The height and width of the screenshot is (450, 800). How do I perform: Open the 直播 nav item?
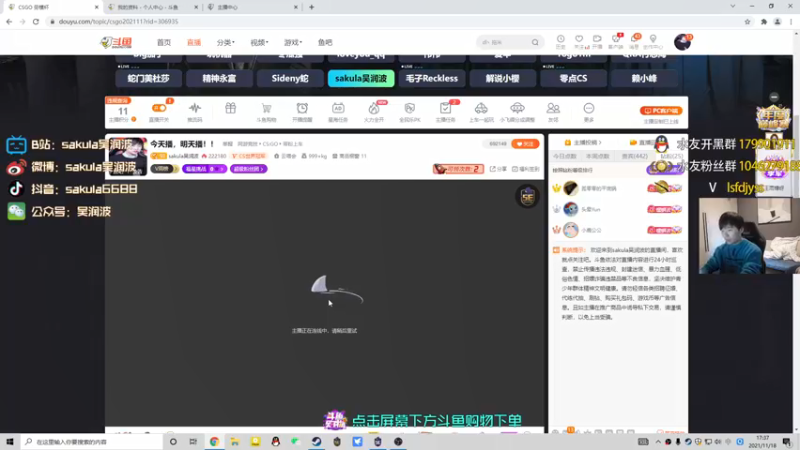tap(194, 42)
